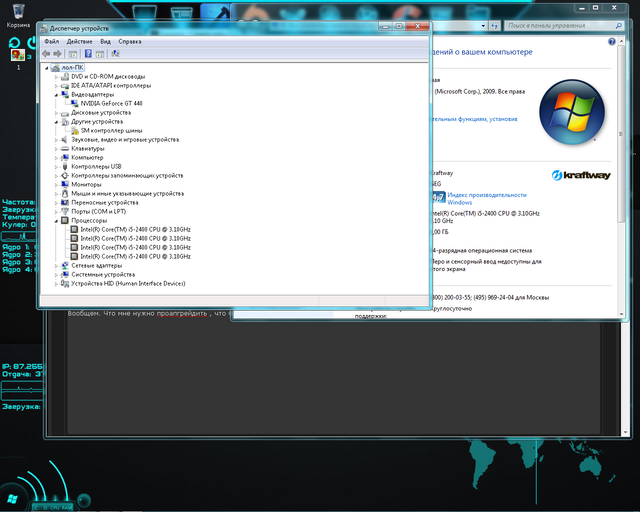640x512 pixels.
Task: Expand Звуковые, видео и игровые устройства
Action: coord(56,140)
